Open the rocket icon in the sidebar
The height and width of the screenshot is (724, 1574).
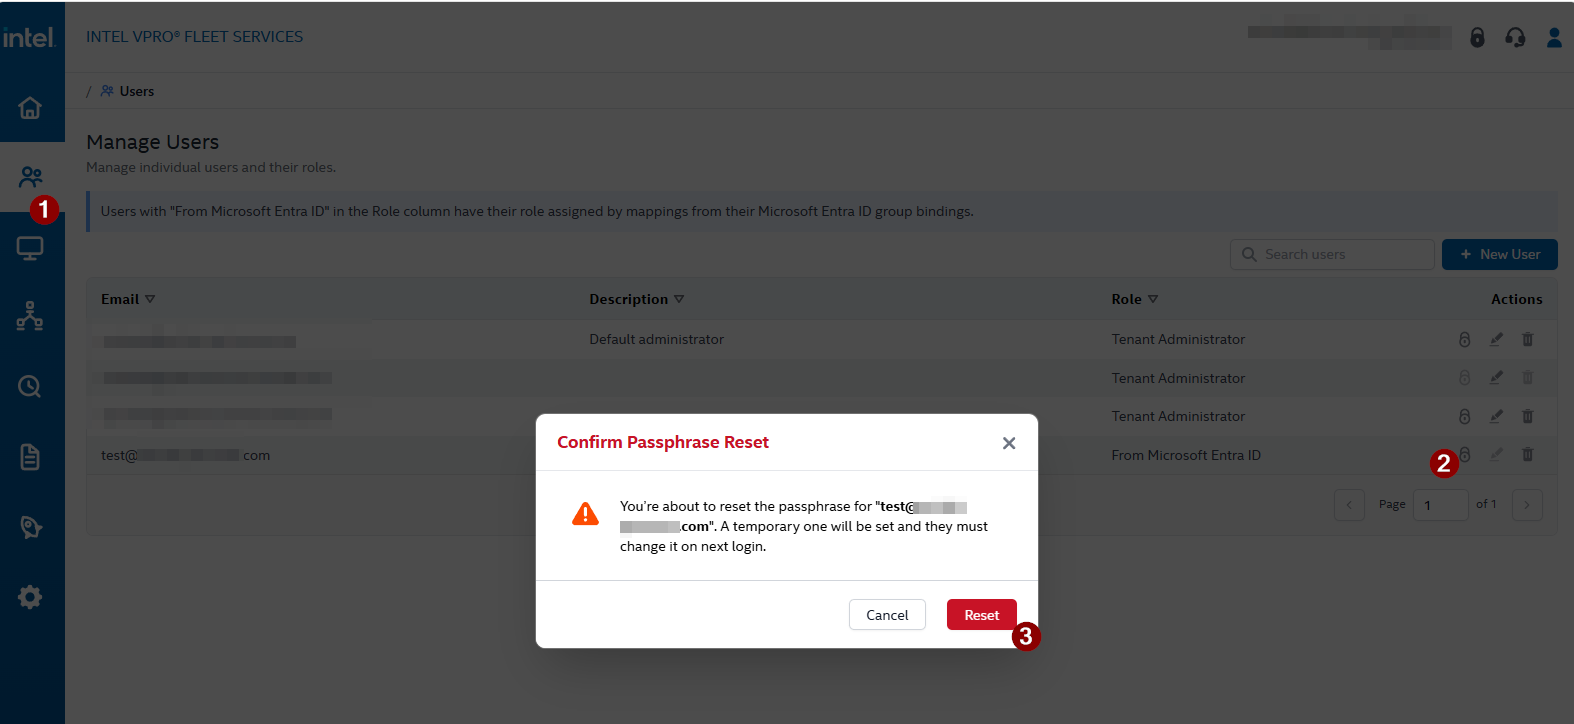30,527
